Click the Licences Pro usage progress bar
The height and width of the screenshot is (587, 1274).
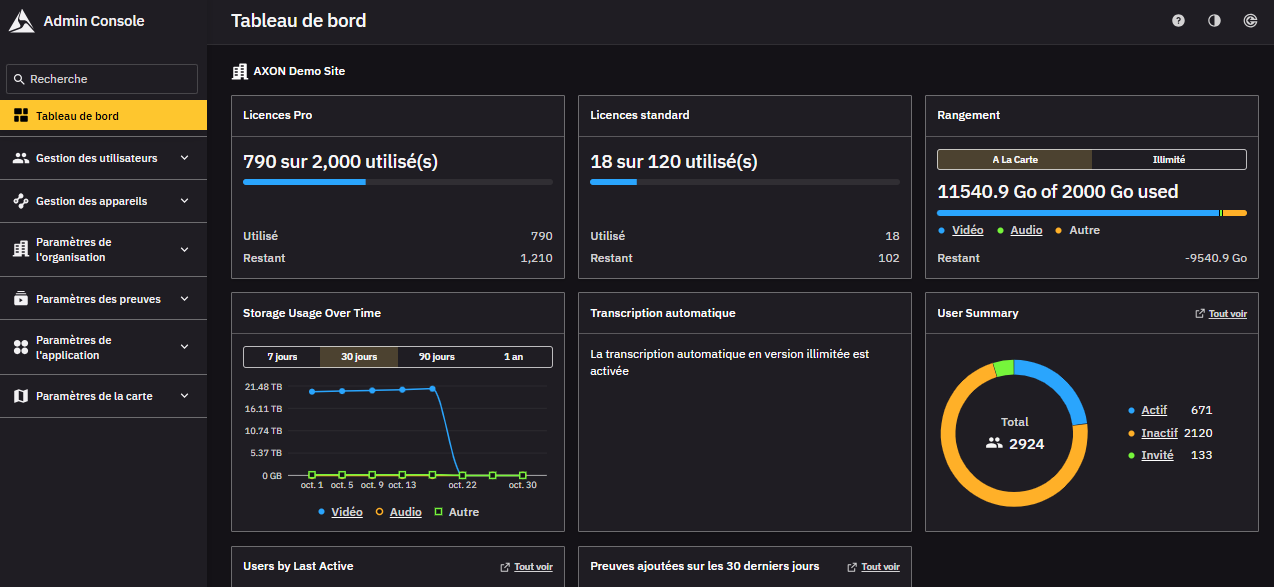coord(397,182)
